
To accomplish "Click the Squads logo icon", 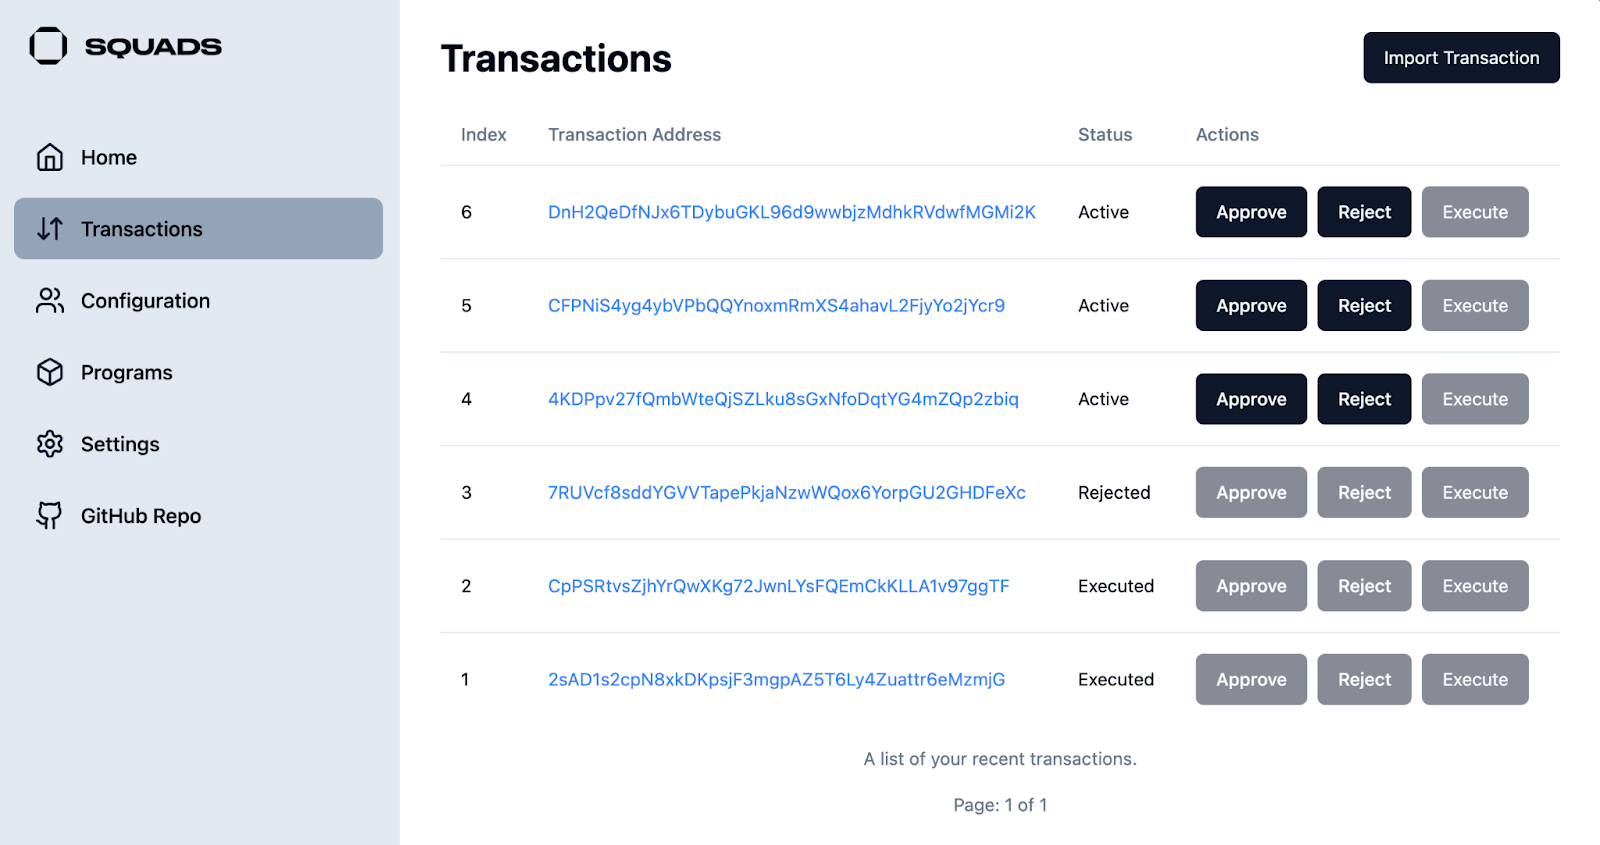I will pyautogui.click(x=47, y=46).
